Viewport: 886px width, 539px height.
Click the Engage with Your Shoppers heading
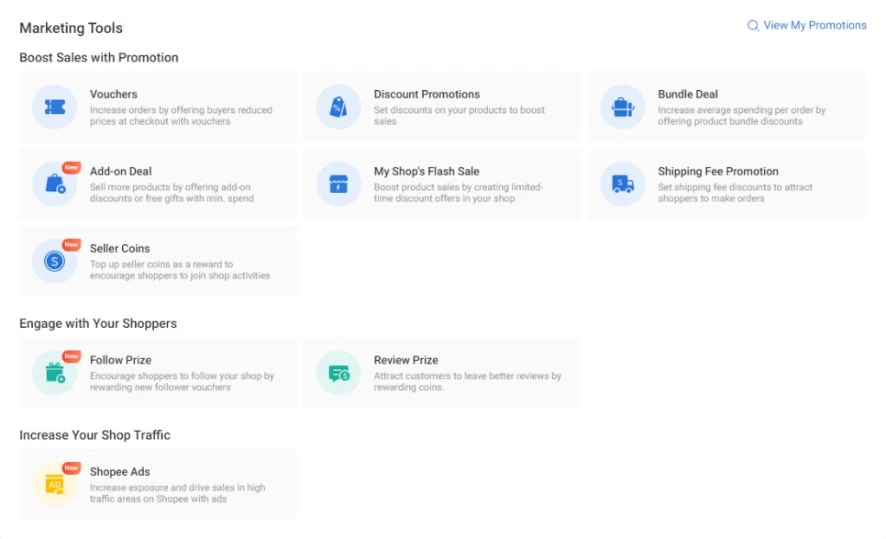[98, 324]
